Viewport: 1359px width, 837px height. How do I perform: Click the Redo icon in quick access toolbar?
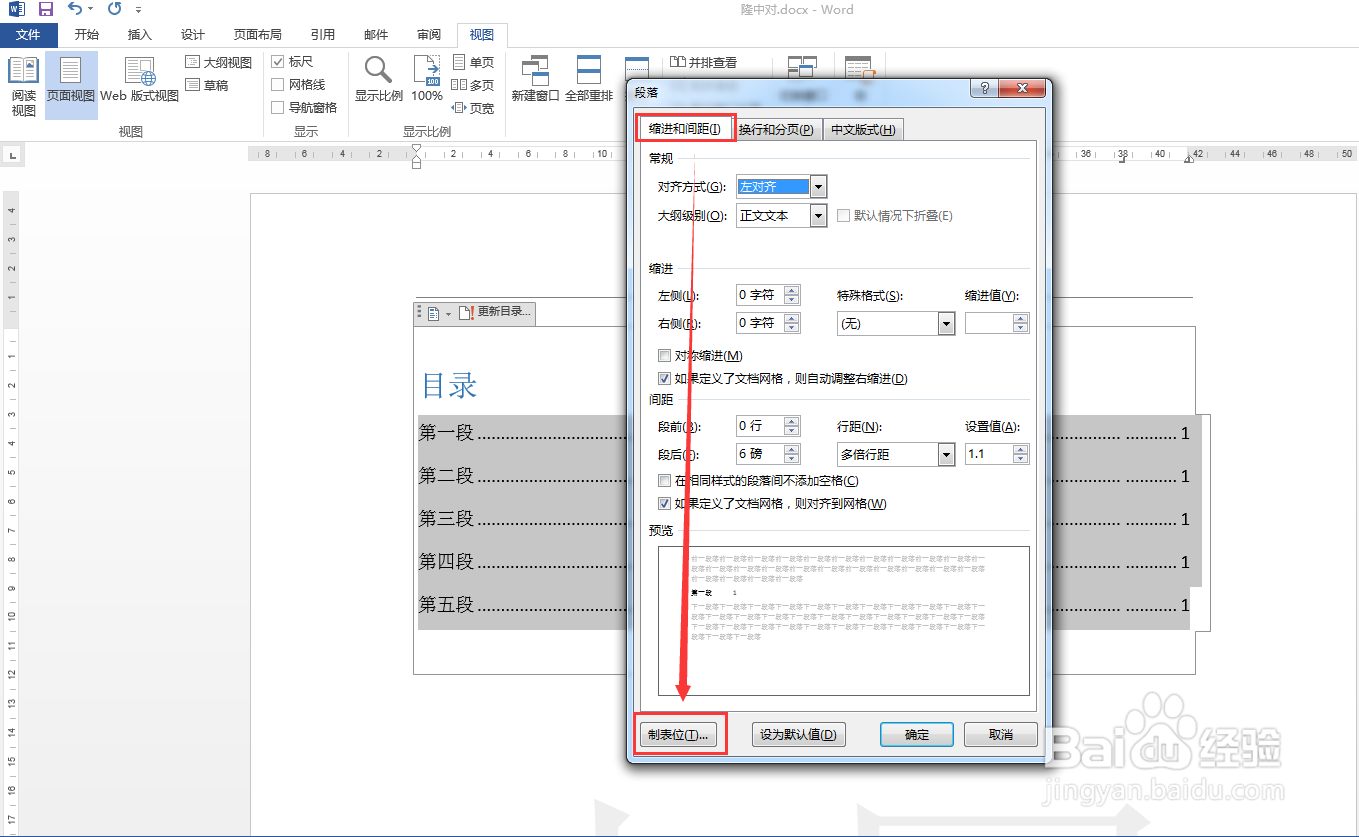[115, 9]
